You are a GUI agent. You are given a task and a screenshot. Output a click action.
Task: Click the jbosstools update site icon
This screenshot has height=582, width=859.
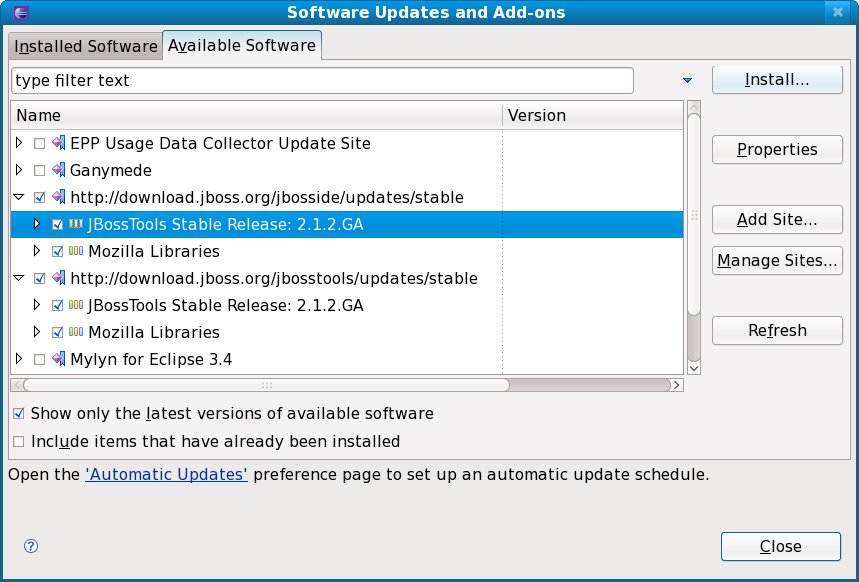58,278
